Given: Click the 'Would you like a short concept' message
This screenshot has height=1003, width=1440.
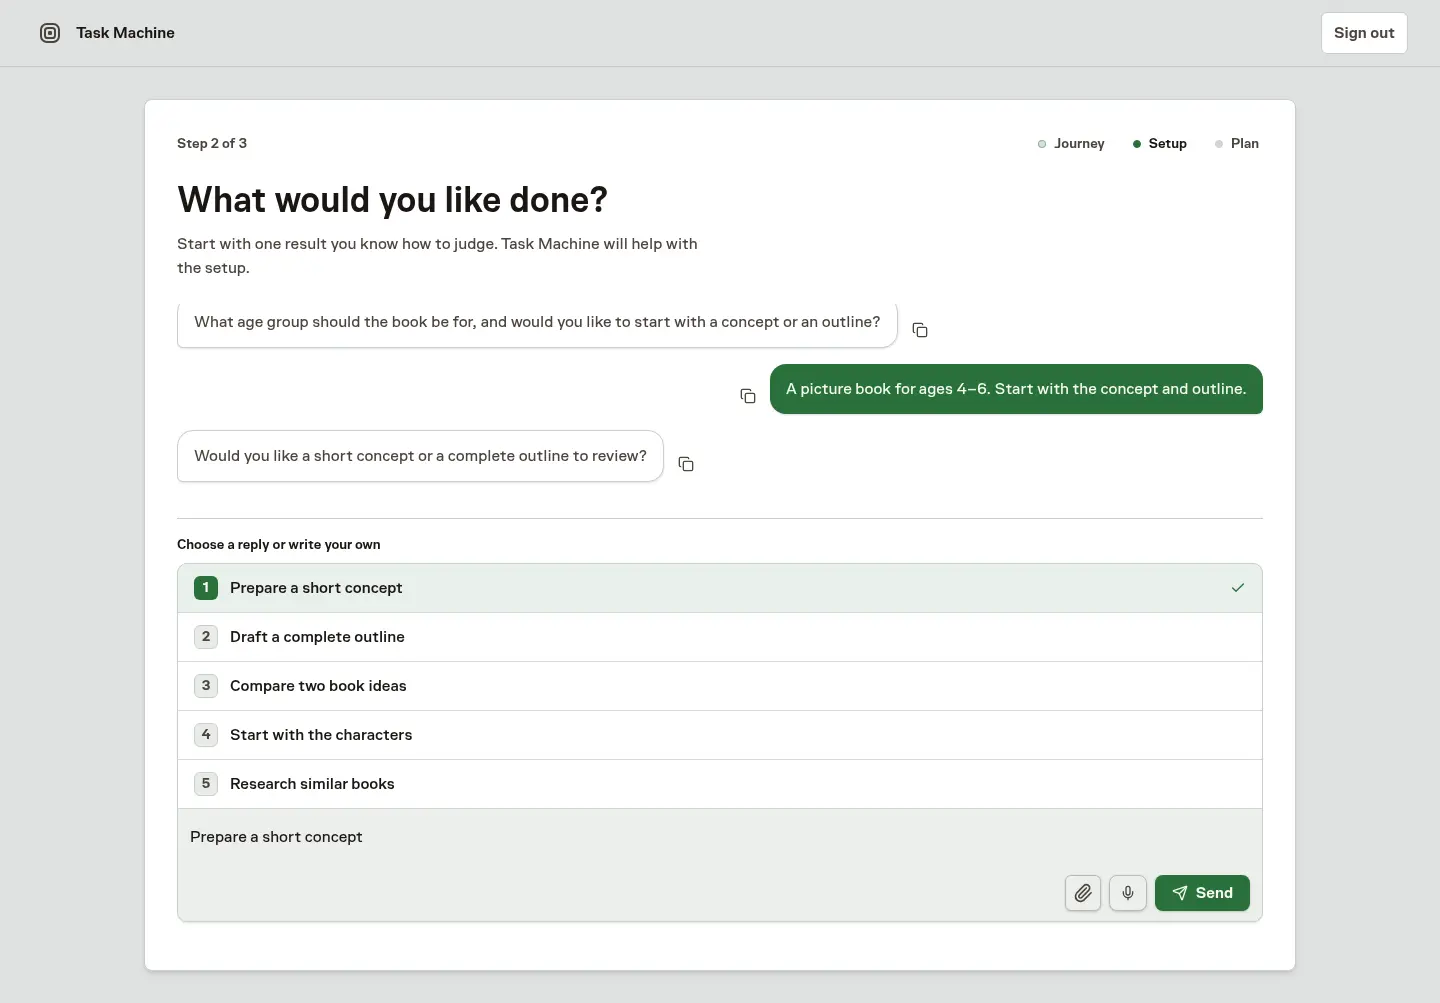Looking at the screenshot, I should click(x=420, y=456).
